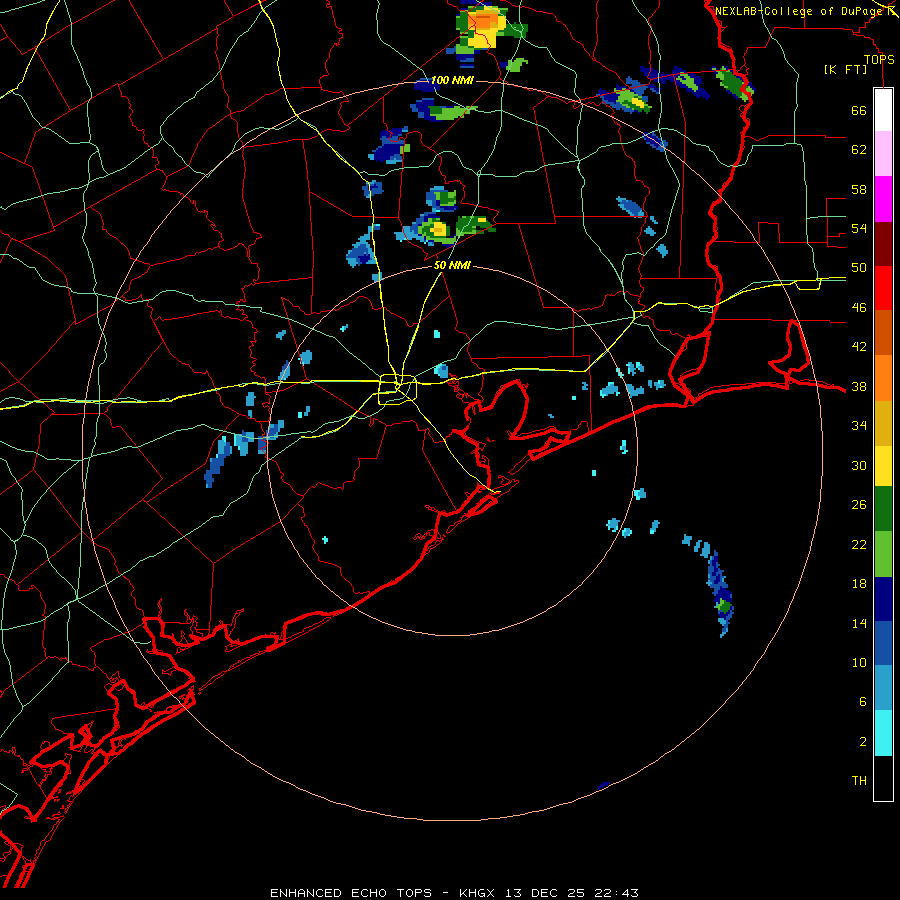900x900 pixels.
Task: Click the 'TOPS' legend heading
Action: pyautogui.click(x=879, y=60)
